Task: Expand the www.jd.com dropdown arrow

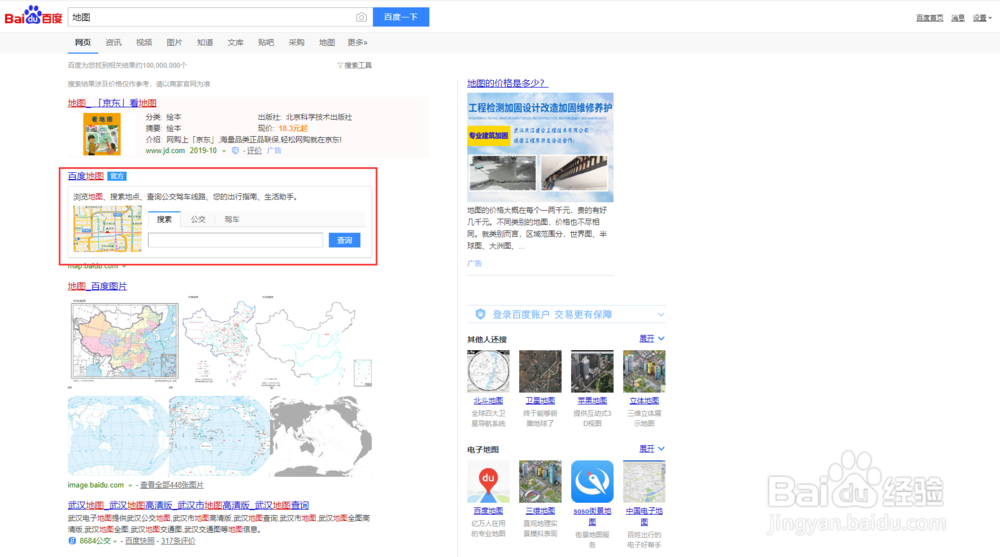Action: coord(224,151)
